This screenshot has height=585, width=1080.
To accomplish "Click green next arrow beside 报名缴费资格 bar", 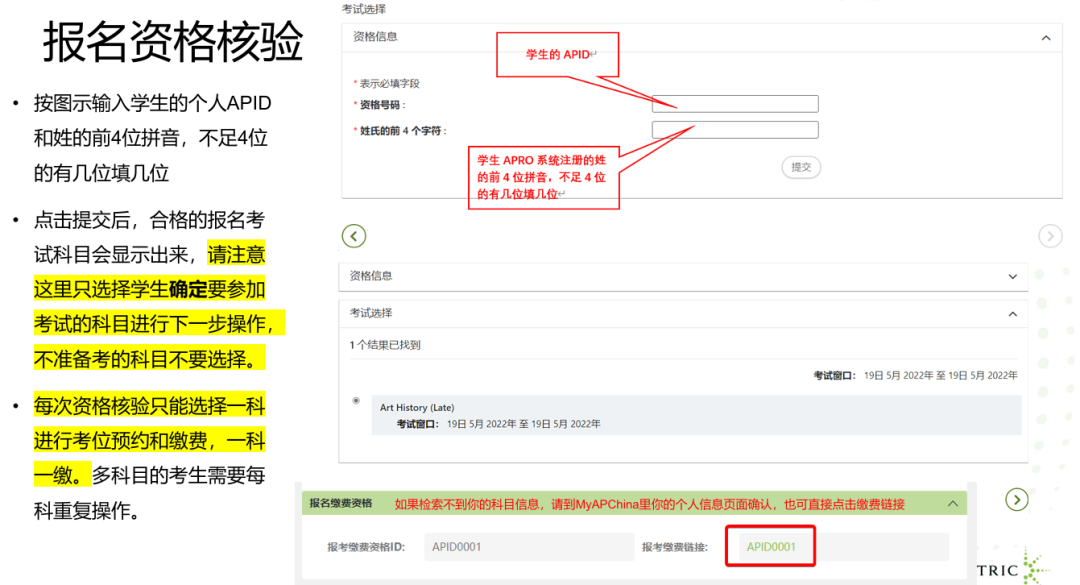I will coord(1016,500).
